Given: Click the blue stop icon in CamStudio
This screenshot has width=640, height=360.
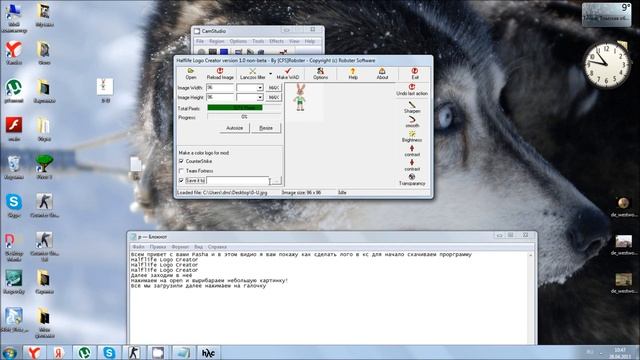Looking at the screenshot, I should click(224, 52).
